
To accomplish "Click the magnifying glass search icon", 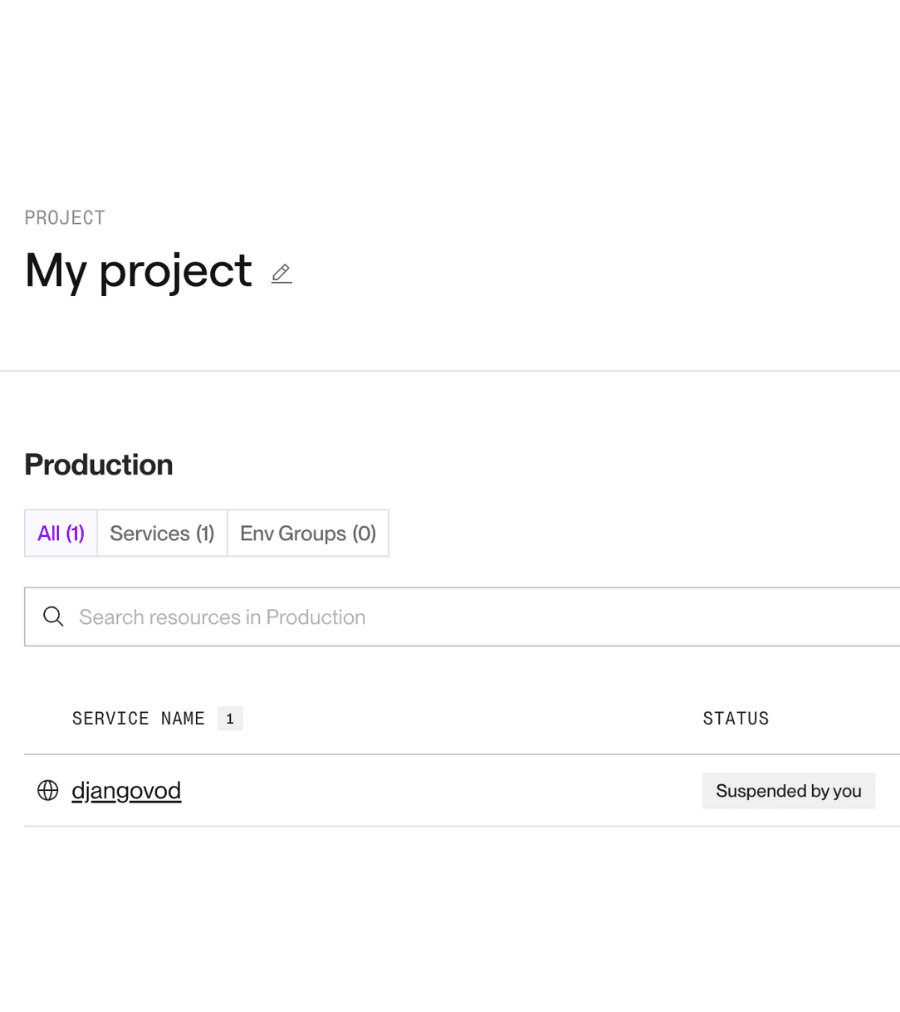I will tap(53, 616).
